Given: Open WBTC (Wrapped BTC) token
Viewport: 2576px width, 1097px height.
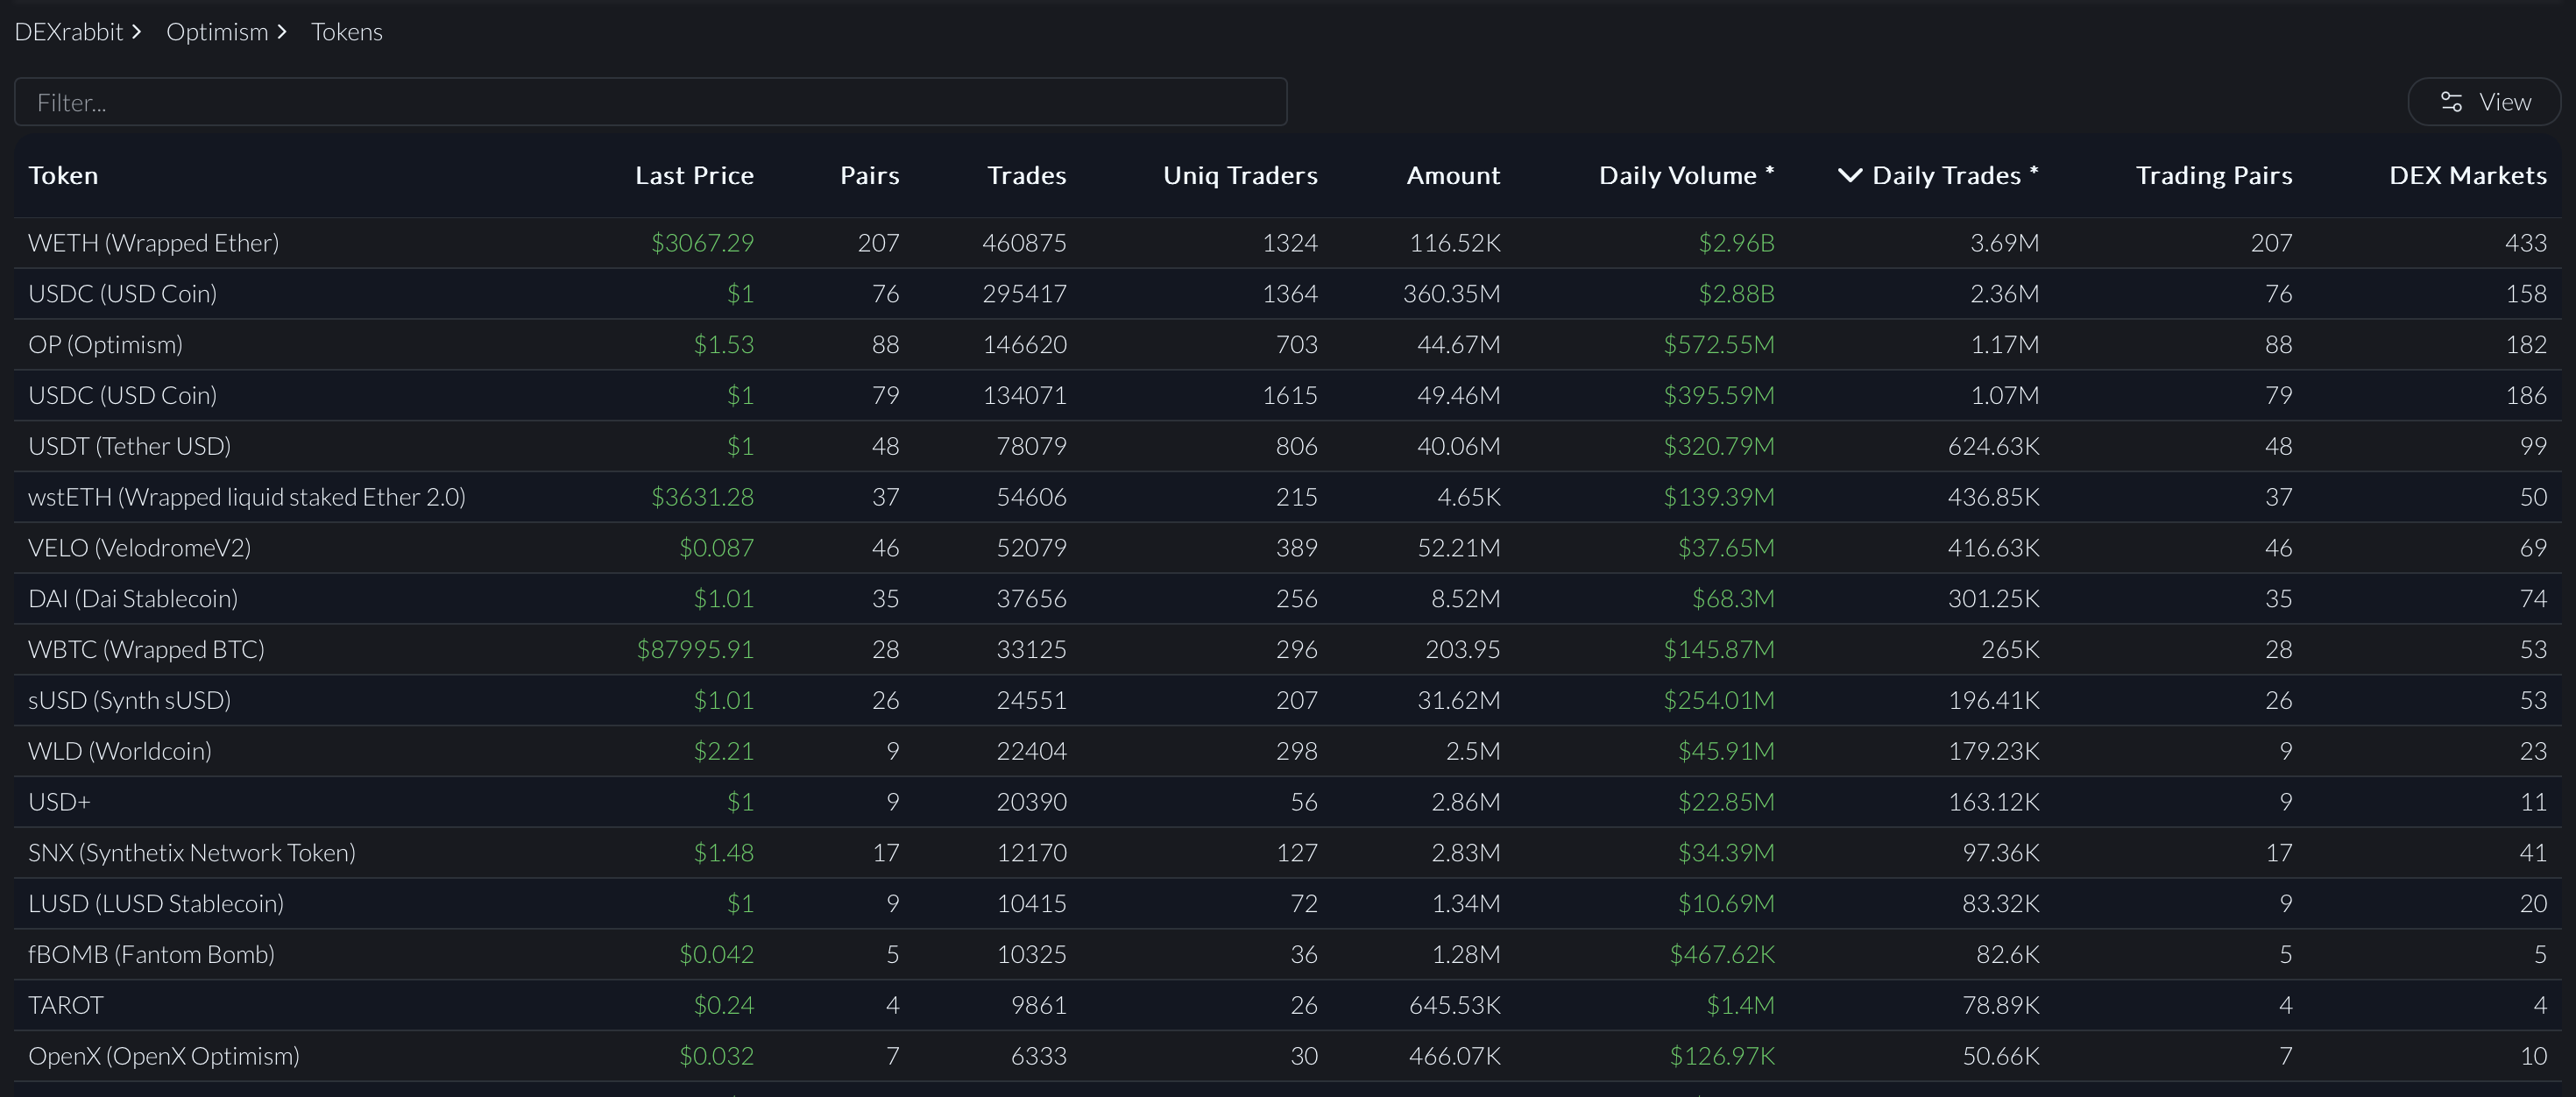Looking at the screenshot, I should 146,650.
